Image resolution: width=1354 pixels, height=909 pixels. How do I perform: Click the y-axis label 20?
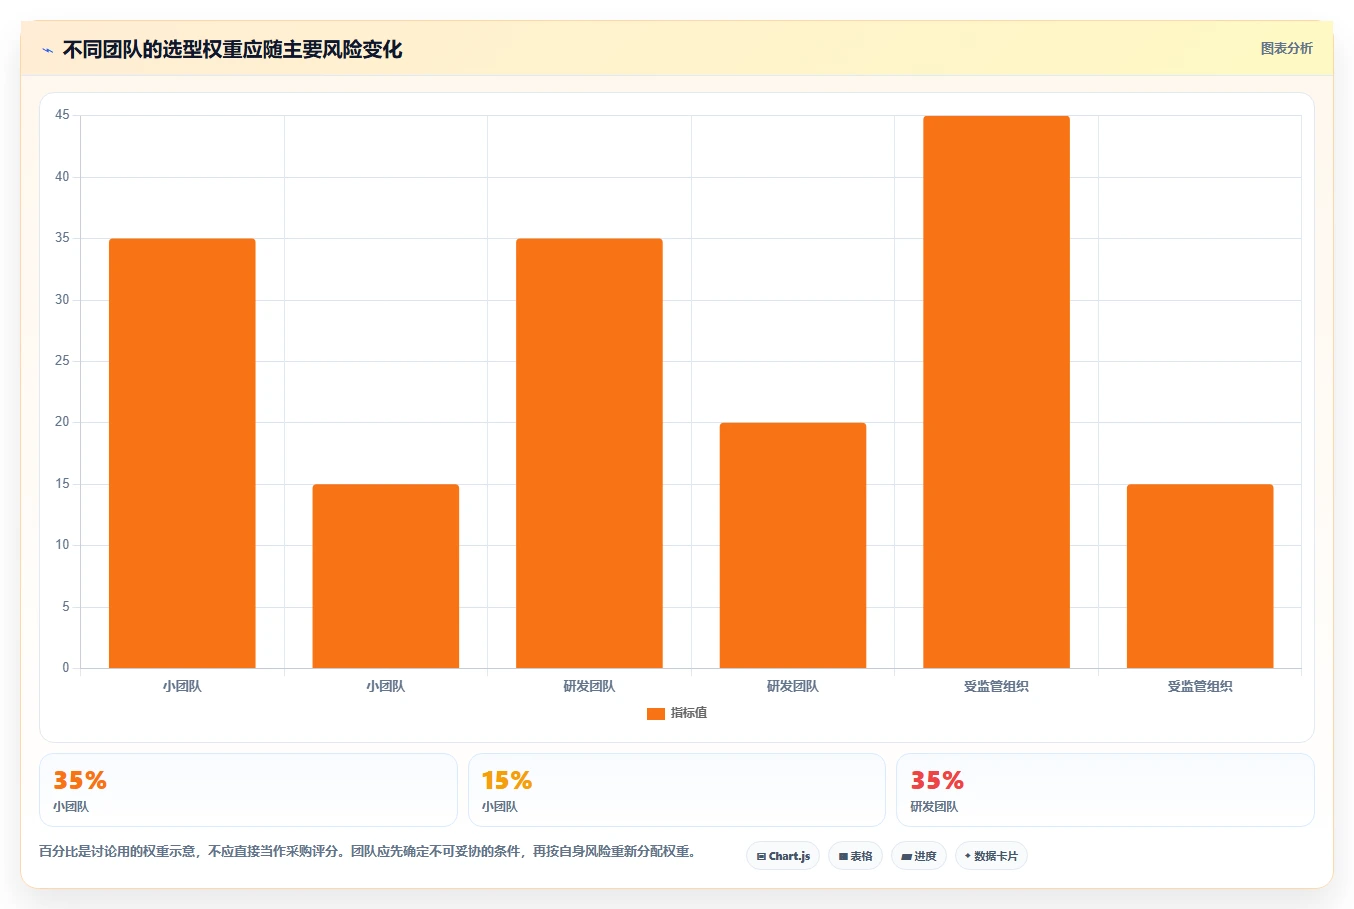click(62, 422)
